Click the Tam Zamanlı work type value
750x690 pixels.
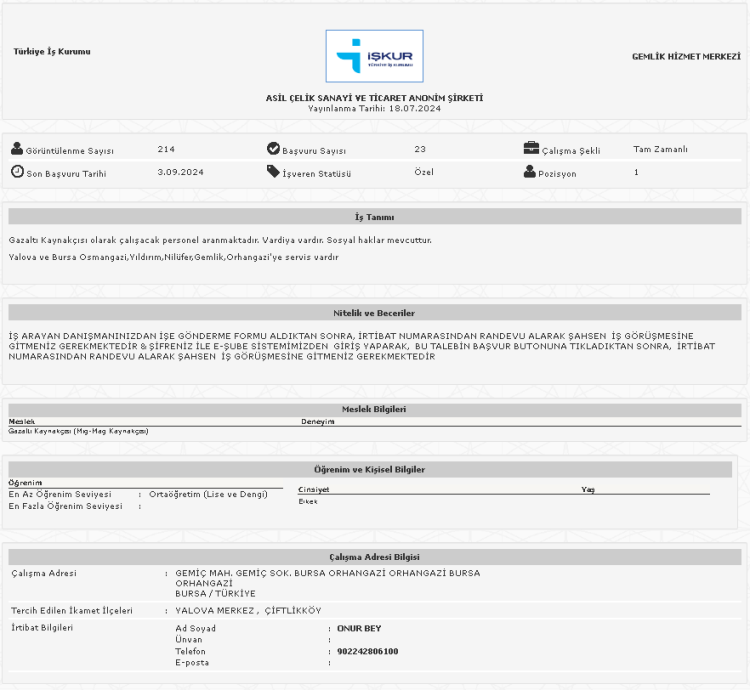660,149
